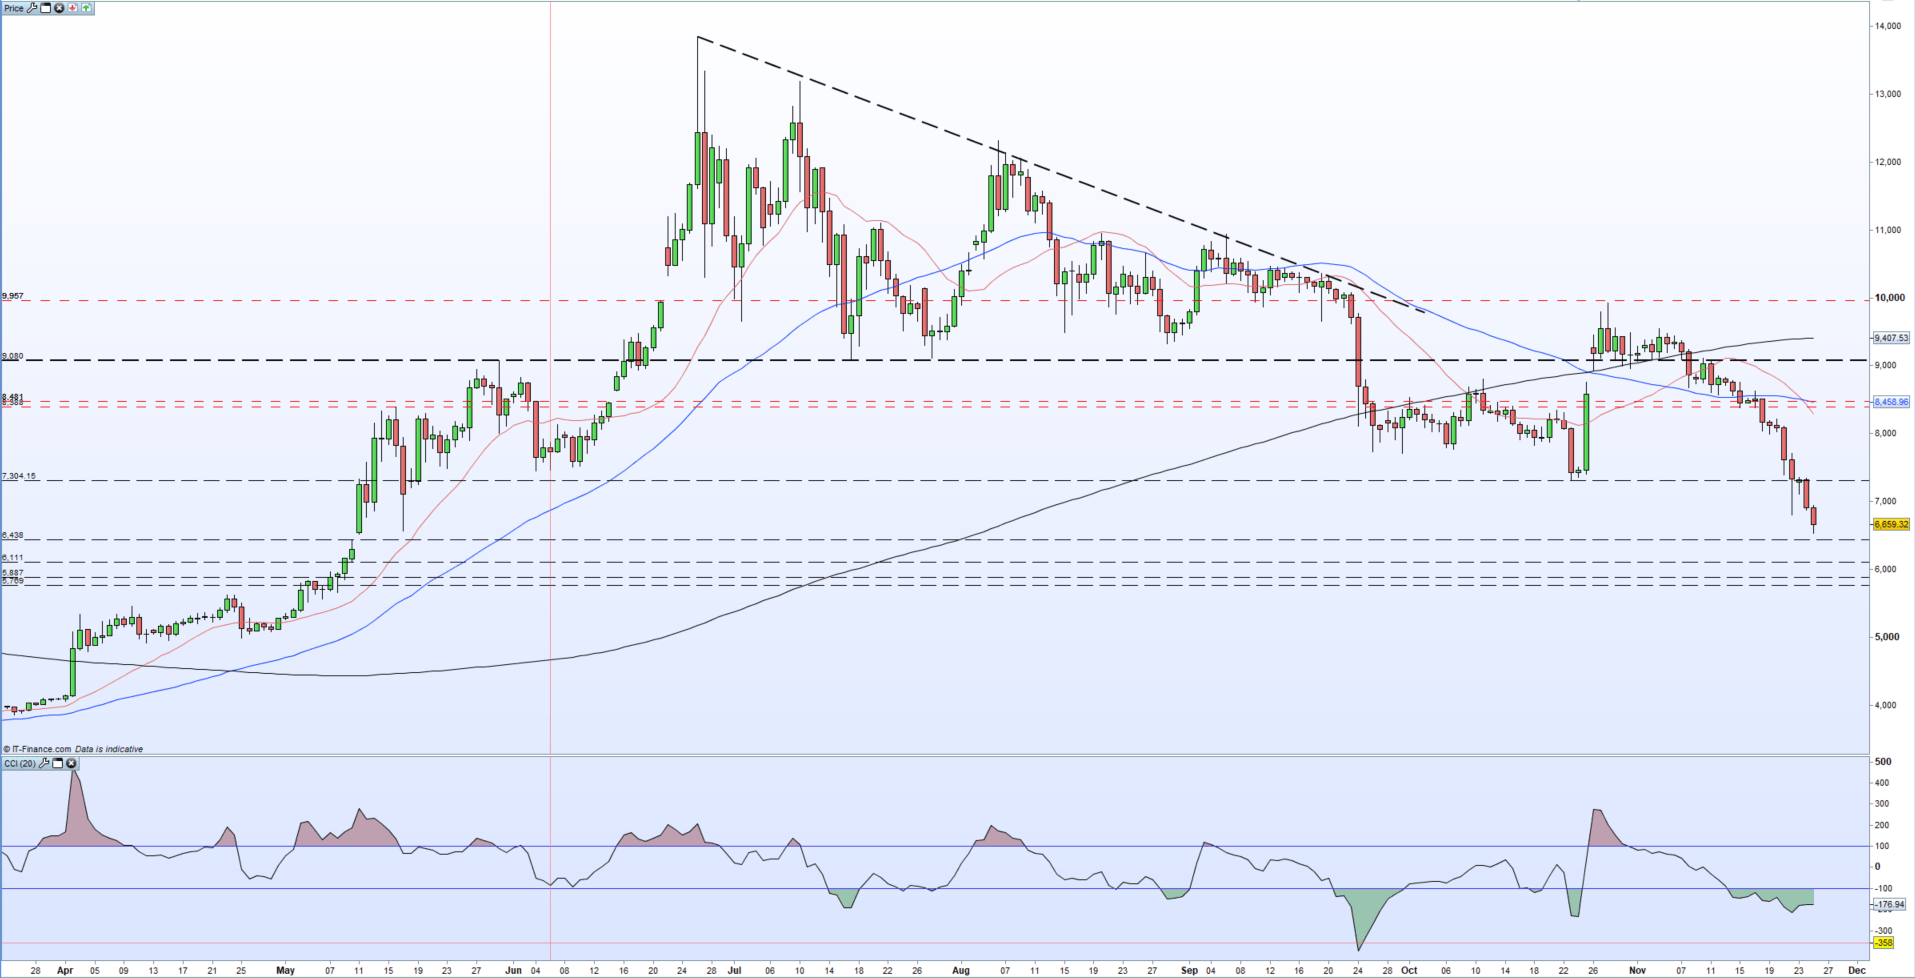Click the Apr label on time axis
Image resolution: width=1915 pixels, height=978 pixels.
point(65,970)
